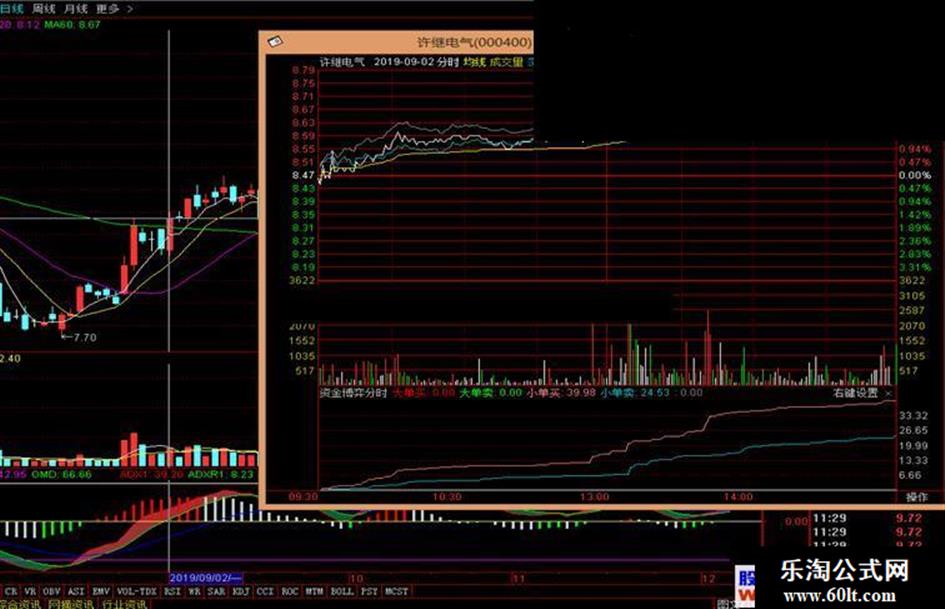
Task: Select the KDJ indicator tab
Action: pyautogui.click(x=241, y=592)
